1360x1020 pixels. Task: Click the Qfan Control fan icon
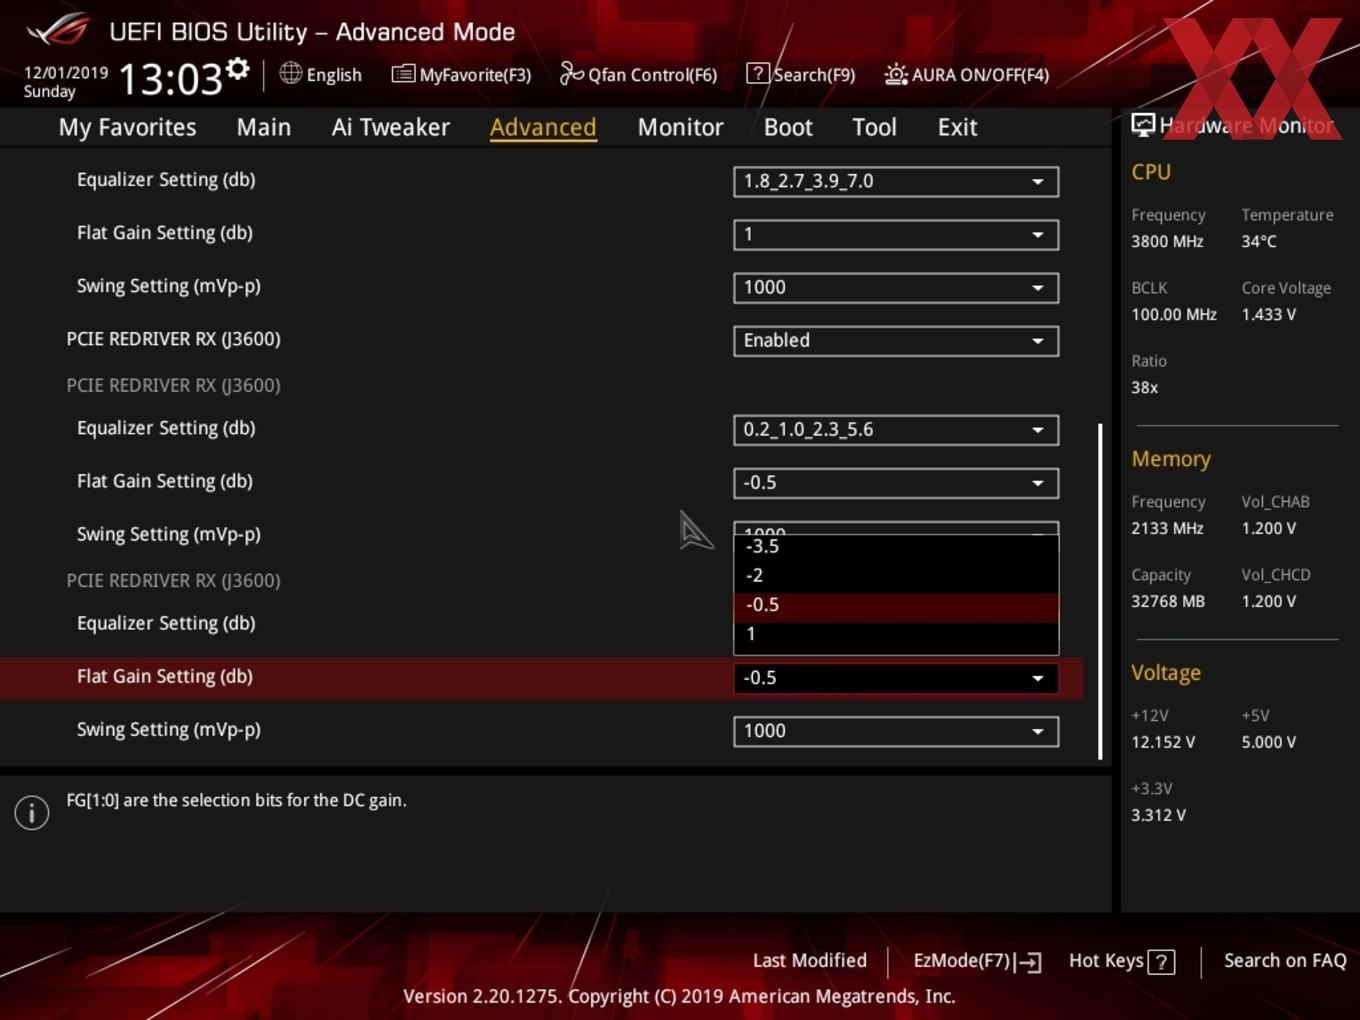pyautogui.click(x=571, y=73)
